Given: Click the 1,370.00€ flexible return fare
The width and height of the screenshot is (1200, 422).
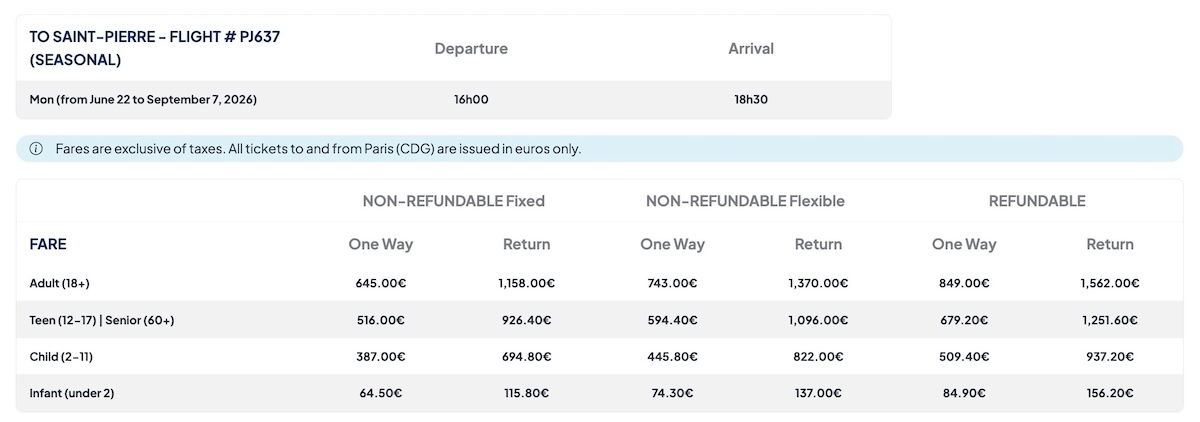Looking at the screenshot, I should click(x=818, y=283).
